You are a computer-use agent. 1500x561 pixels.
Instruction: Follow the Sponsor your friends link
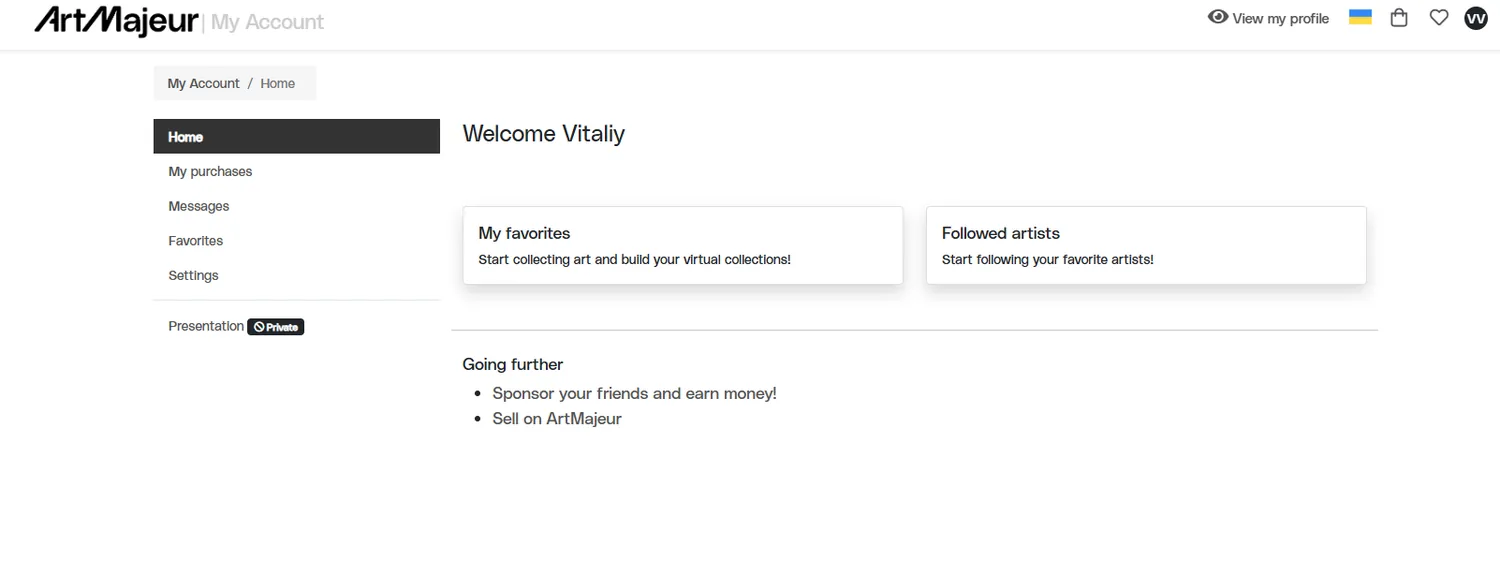634,394
